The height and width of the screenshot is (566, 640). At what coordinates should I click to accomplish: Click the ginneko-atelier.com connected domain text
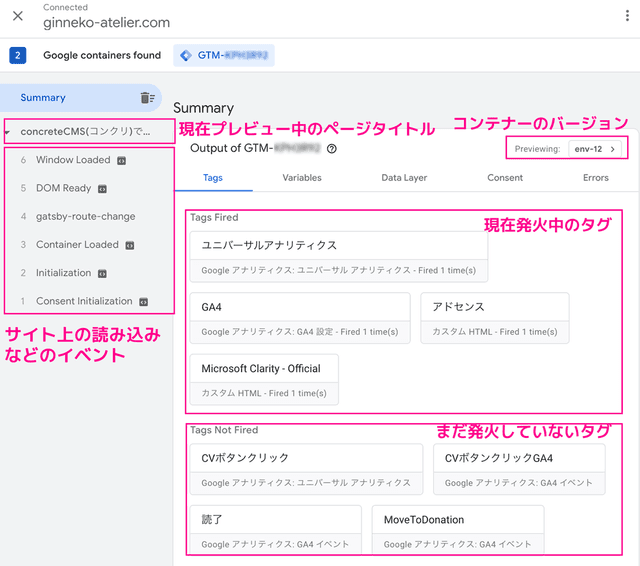point(107,22)
